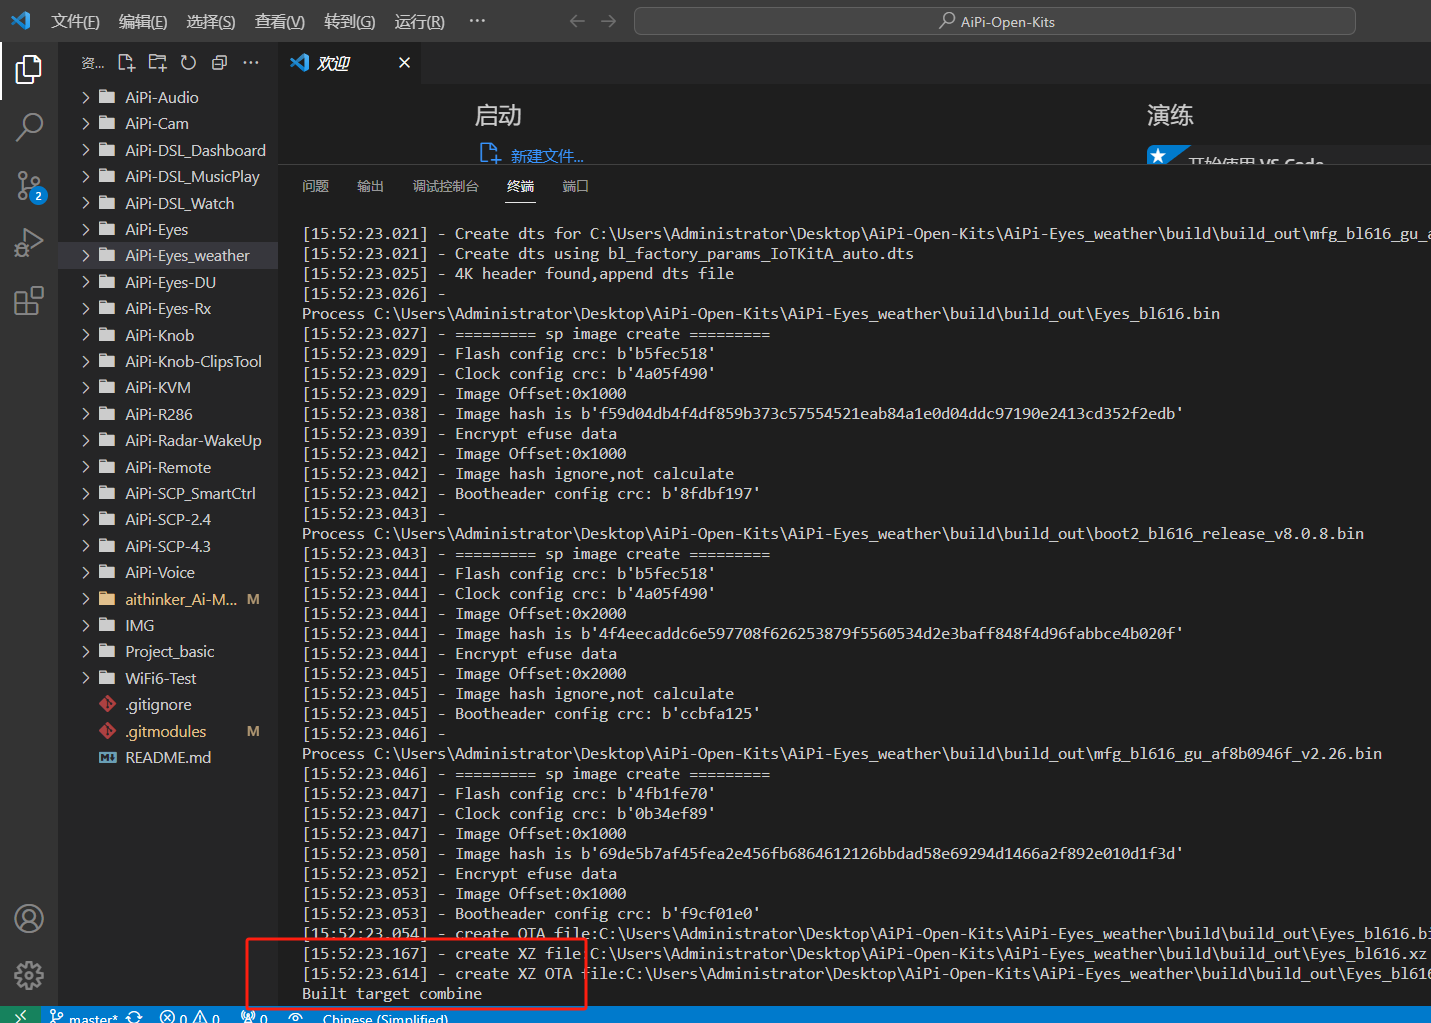1431x1023 pixels.
Task: Go back with the navigation arrow
Action: pos(577,21)
